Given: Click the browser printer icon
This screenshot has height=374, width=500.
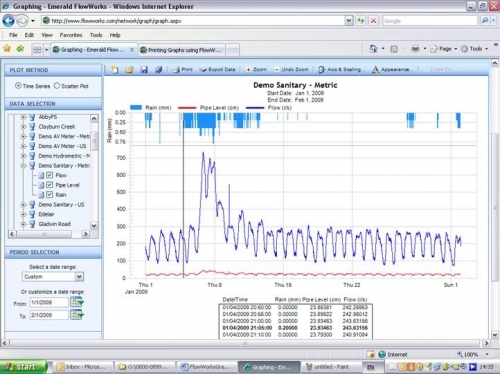Looking at the screenshot, I should (415, 49).
